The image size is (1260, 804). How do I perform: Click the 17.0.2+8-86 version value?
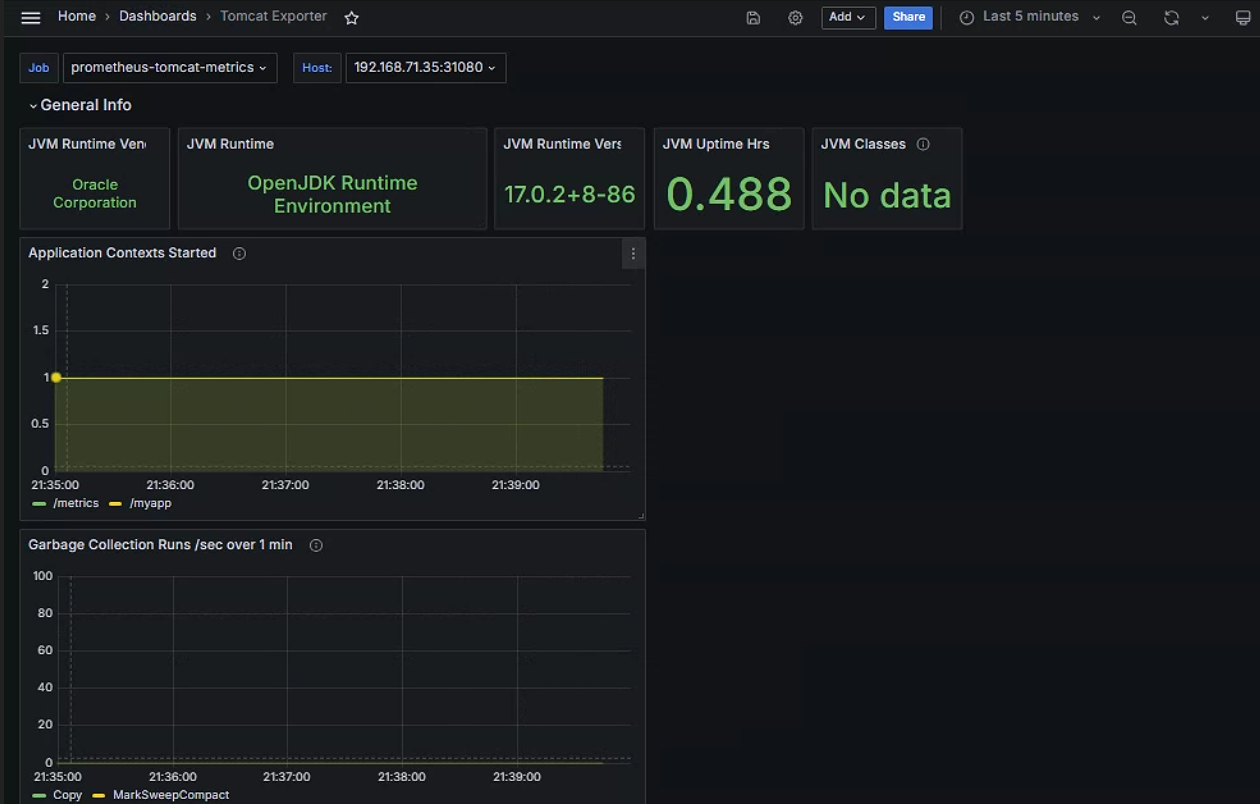569,194
